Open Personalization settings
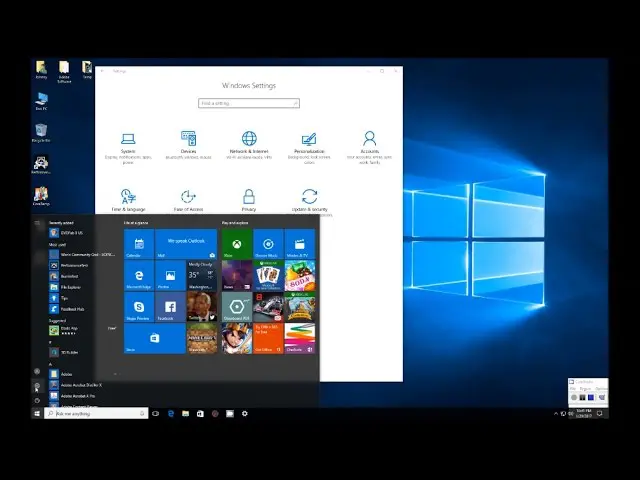 click(309, 144)
